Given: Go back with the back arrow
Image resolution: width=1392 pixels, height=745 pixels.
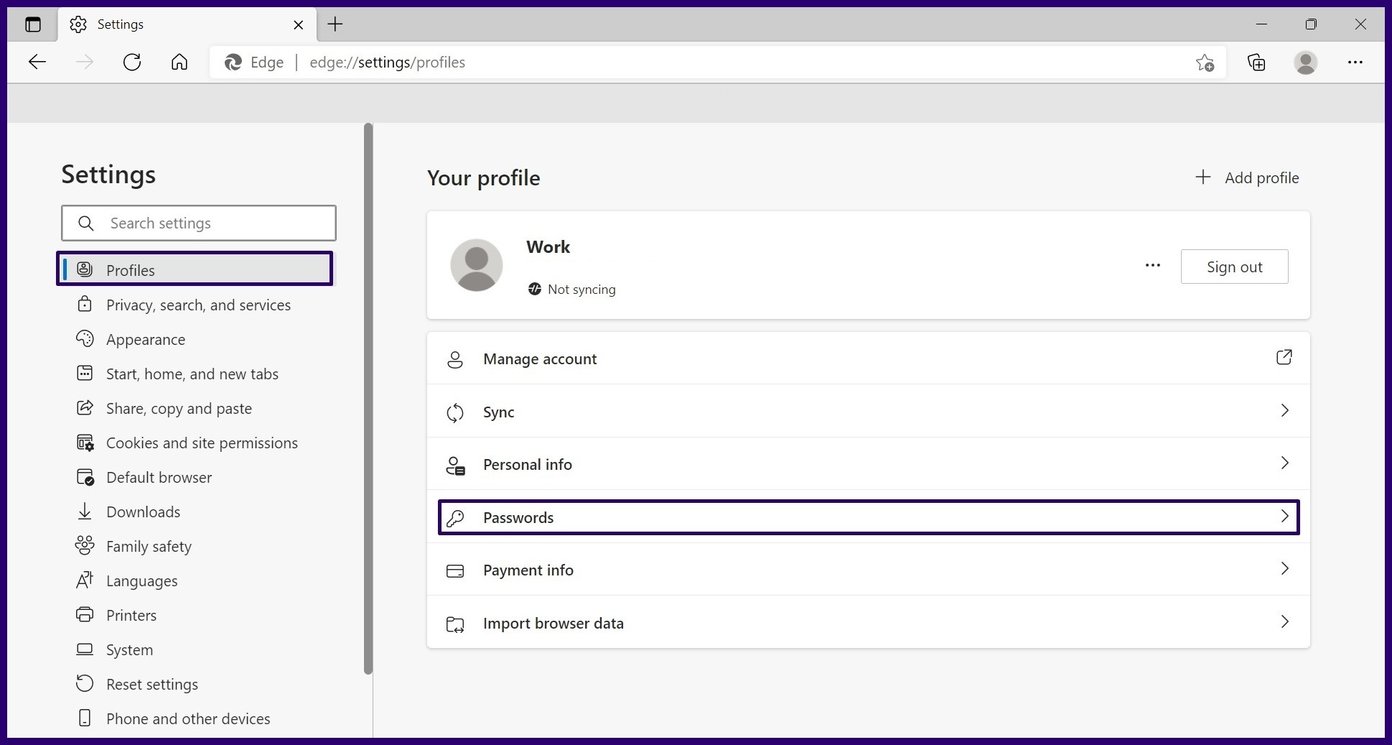Looking at the screenshot, I should 37,62.
